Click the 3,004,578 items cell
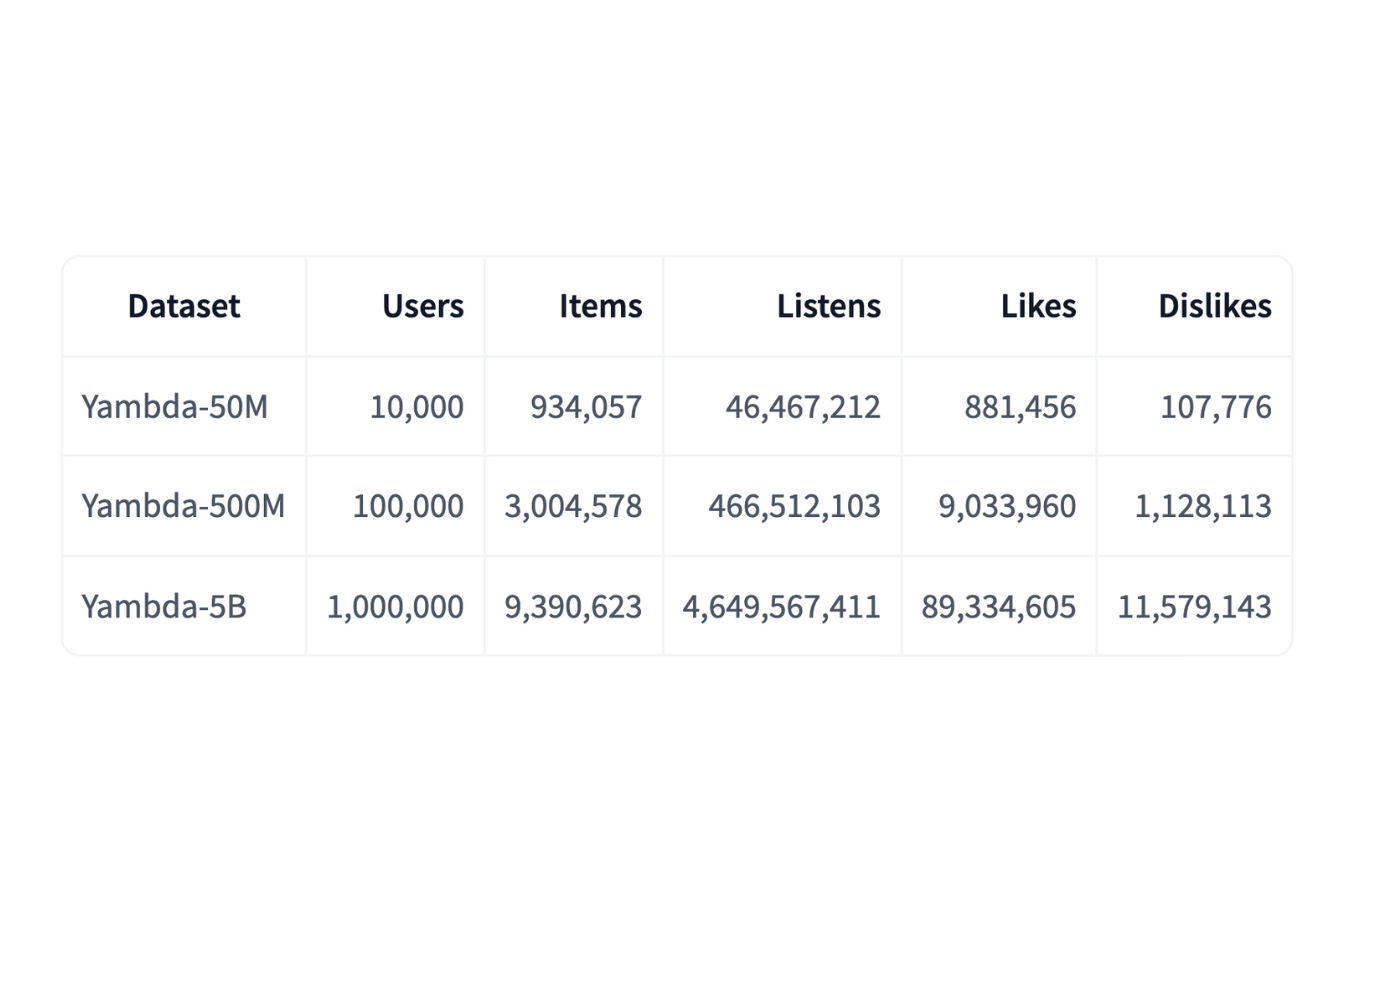This screenshot has width=1376, height=992. [573, 506]
